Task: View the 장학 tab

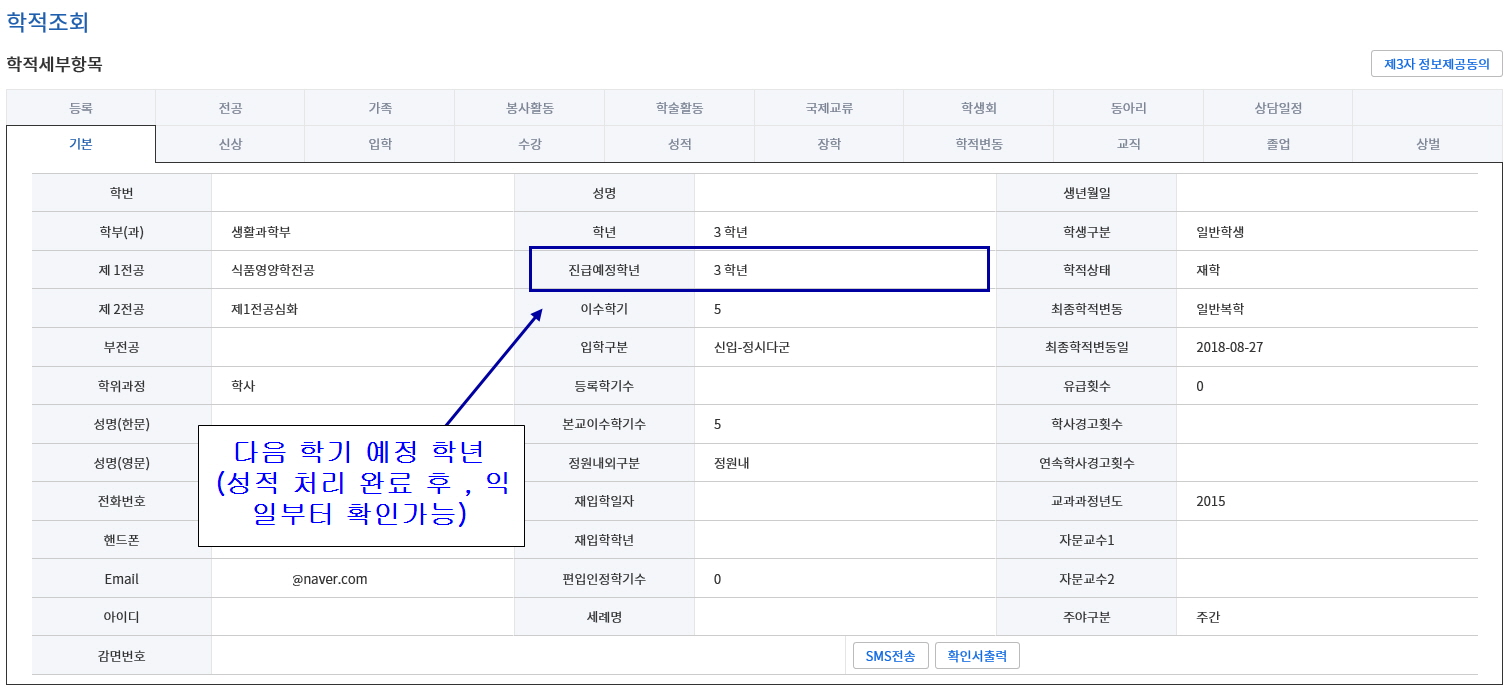Action: click(829, 144)
